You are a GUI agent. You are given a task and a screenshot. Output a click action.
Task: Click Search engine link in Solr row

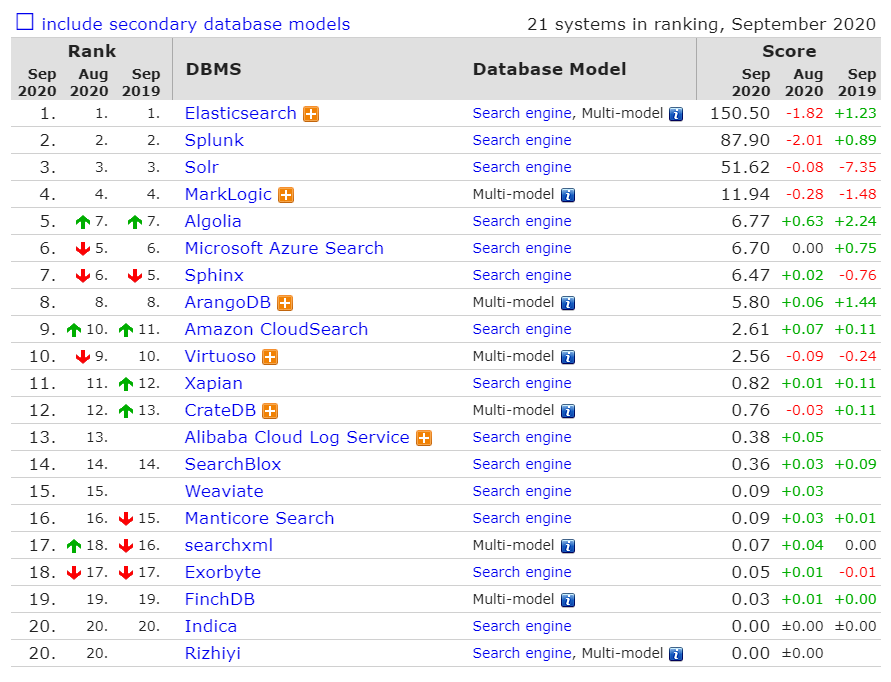[522, 167]
